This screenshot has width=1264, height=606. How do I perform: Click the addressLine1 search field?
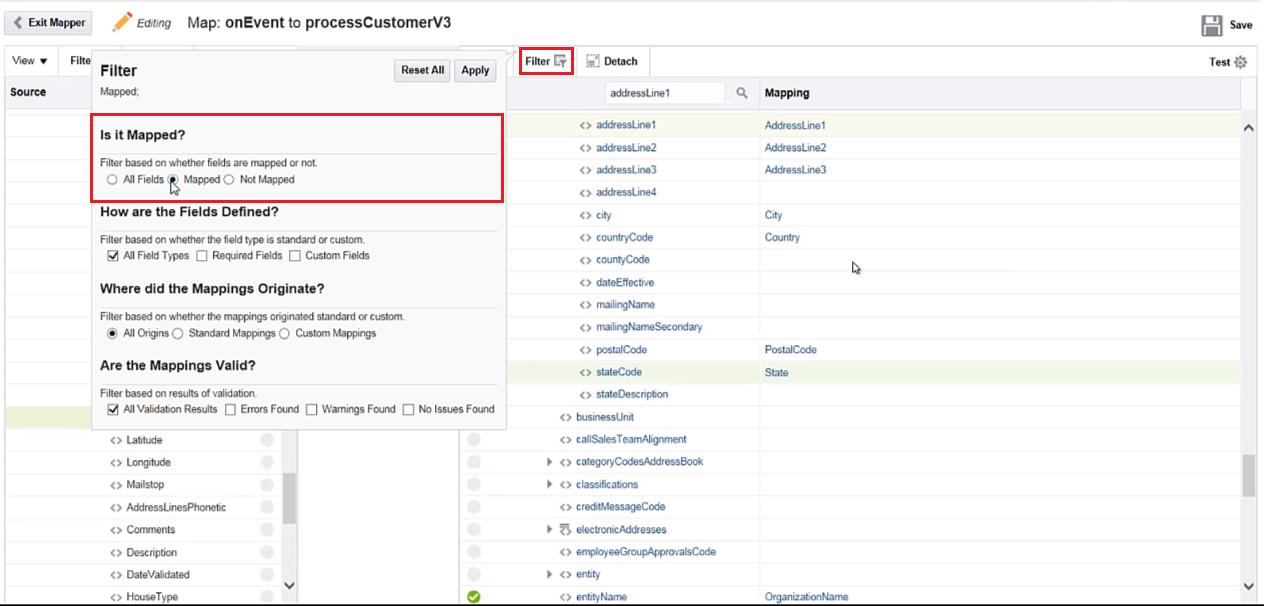pyautogui.click(x=665, y=93)
